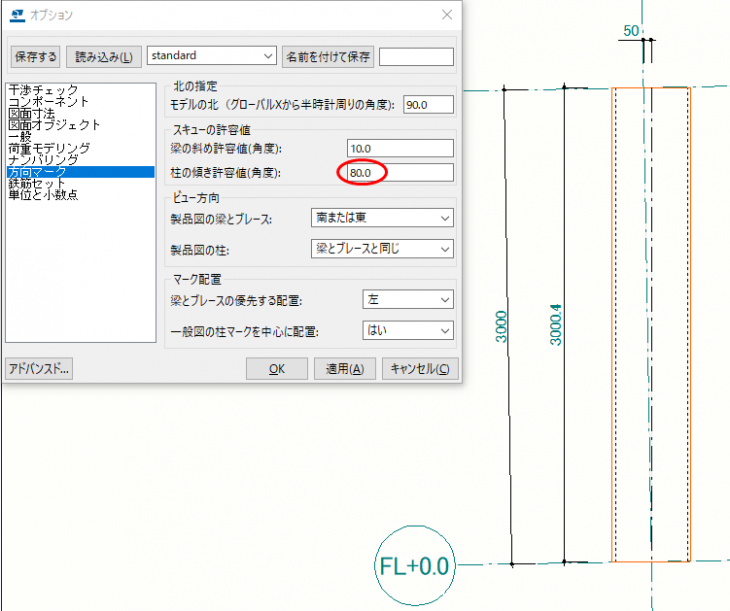Image resolution: width=730 pixels, height=611 pixels.
Task: Open 一般図の柱マークを中心に配置 dropdown
Action: pyautogui.click(x=408, y=331)
